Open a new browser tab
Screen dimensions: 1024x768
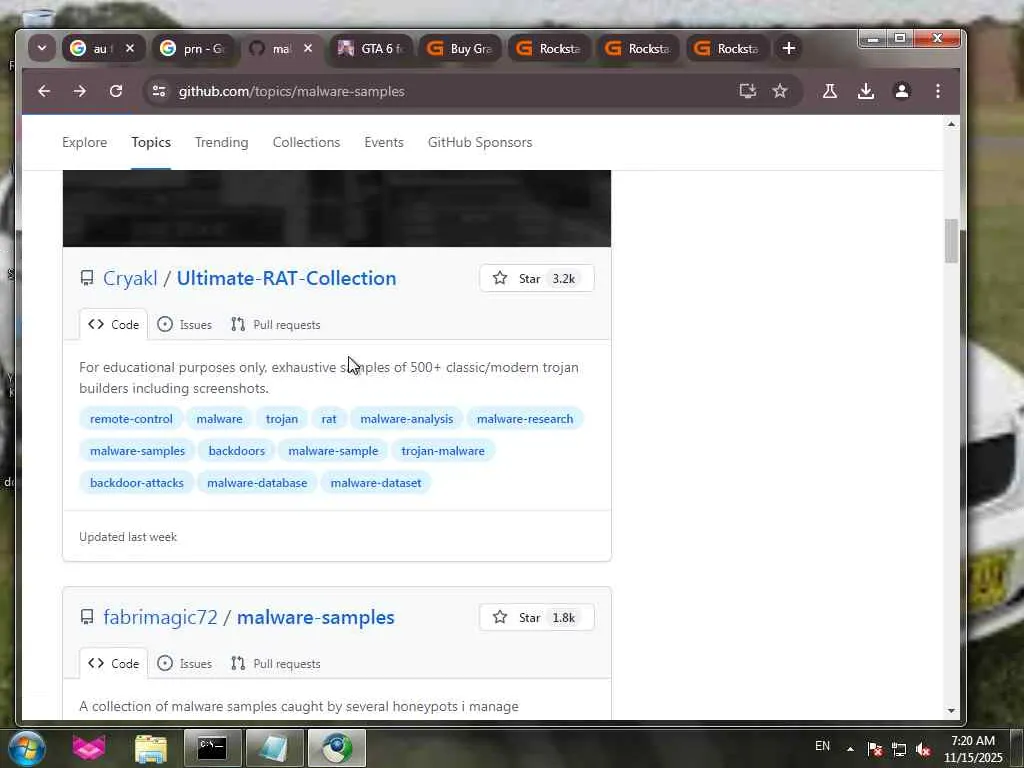(x=788, y=48)
